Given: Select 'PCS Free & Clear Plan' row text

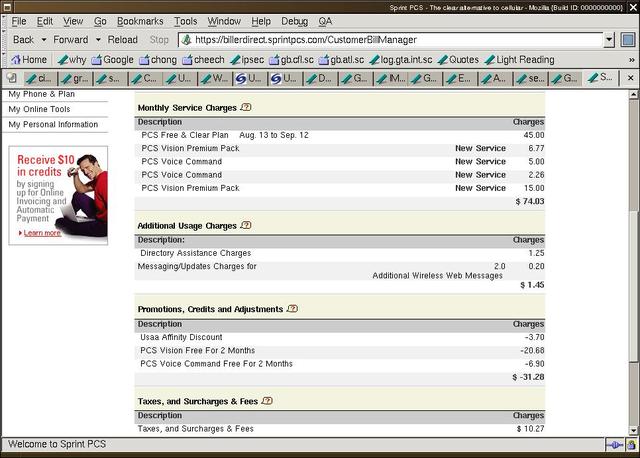Looking at the screenshot, I should [185, 135].
